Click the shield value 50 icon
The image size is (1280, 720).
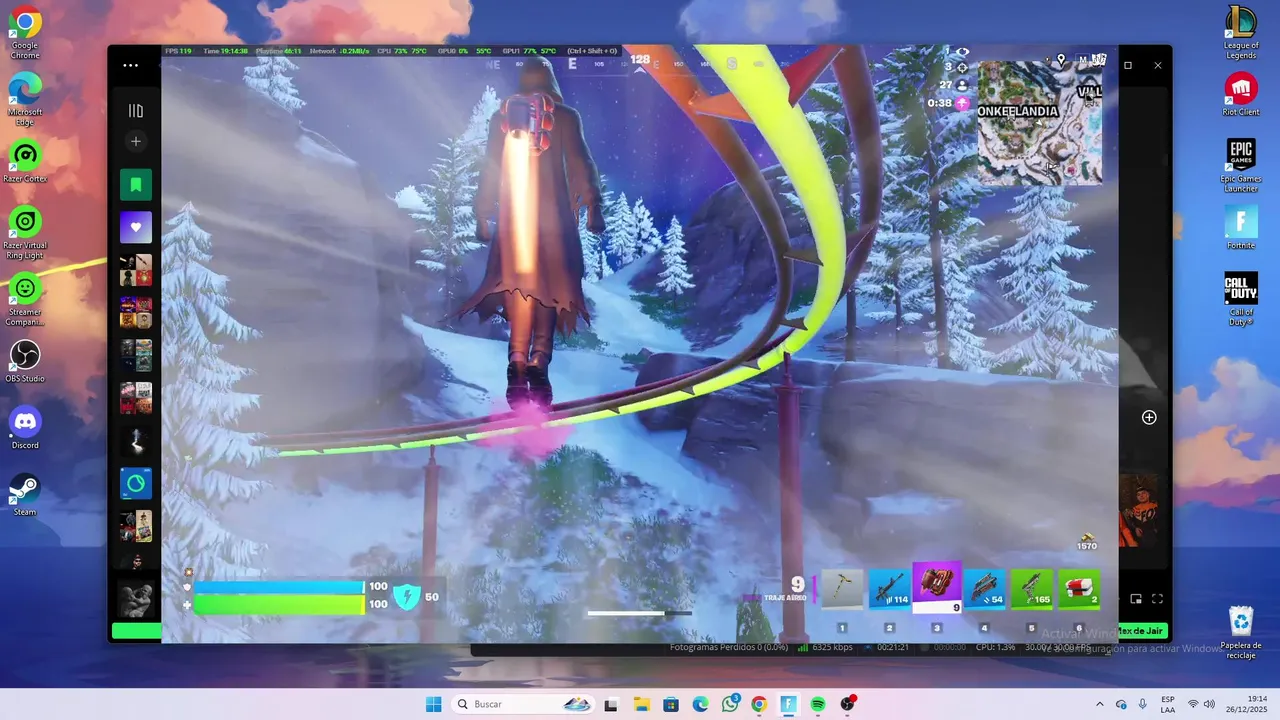point(406,597)
